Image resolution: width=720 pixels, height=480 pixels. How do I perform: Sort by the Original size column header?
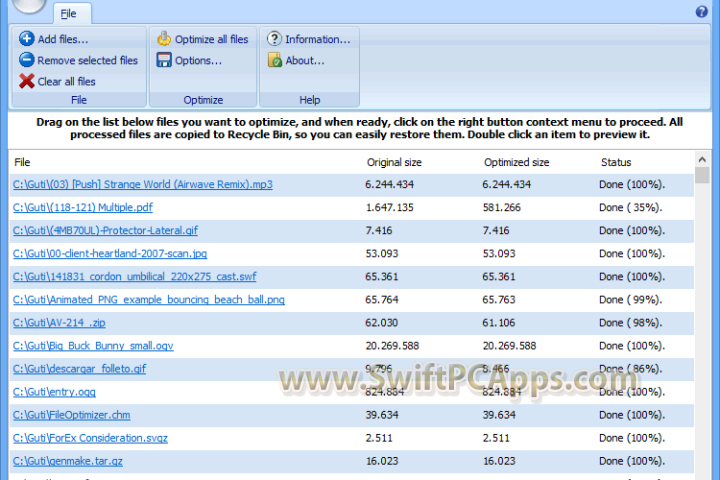coord(394,162)
